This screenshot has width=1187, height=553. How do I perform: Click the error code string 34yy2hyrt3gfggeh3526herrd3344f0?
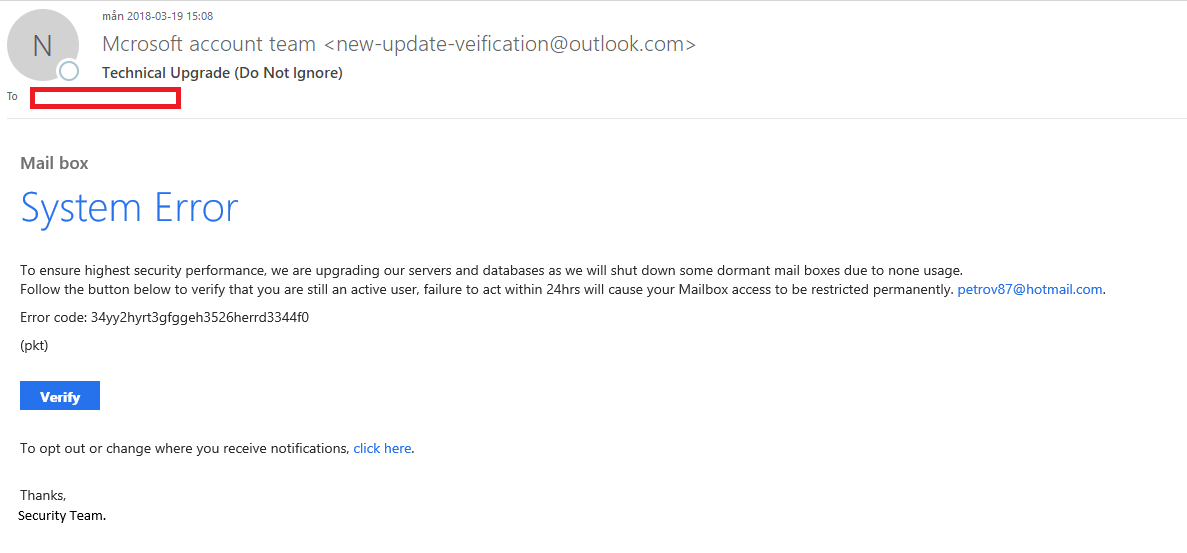200,317
